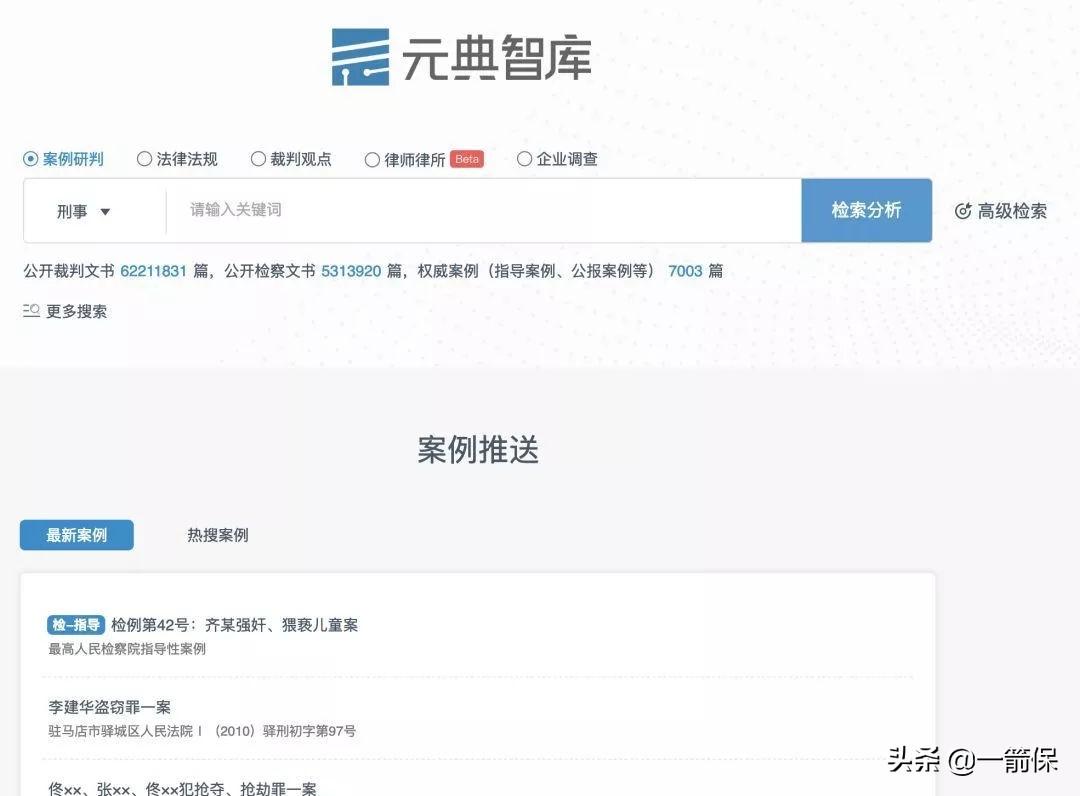1080x796 pixels.
Task: Click the 更多搜索 list-search icon
Action: pos(31,311)
